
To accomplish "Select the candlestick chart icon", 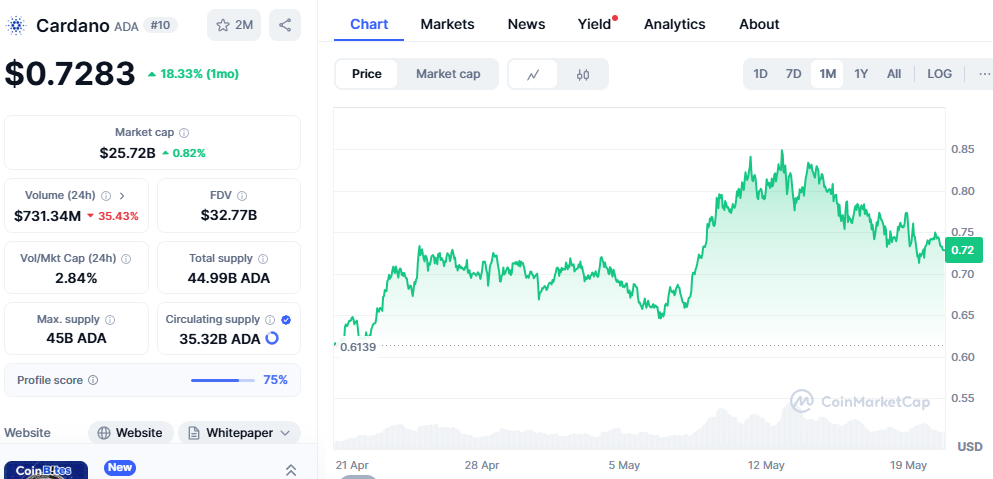I will point(583,74).
